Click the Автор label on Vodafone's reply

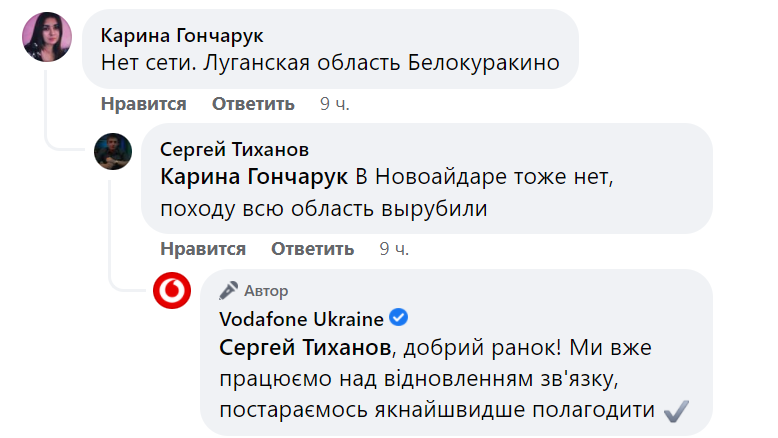click(266, 291)
